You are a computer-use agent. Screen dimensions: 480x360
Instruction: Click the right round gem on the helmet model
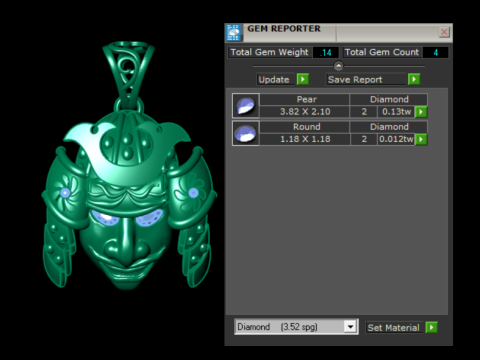coord(193,192)
